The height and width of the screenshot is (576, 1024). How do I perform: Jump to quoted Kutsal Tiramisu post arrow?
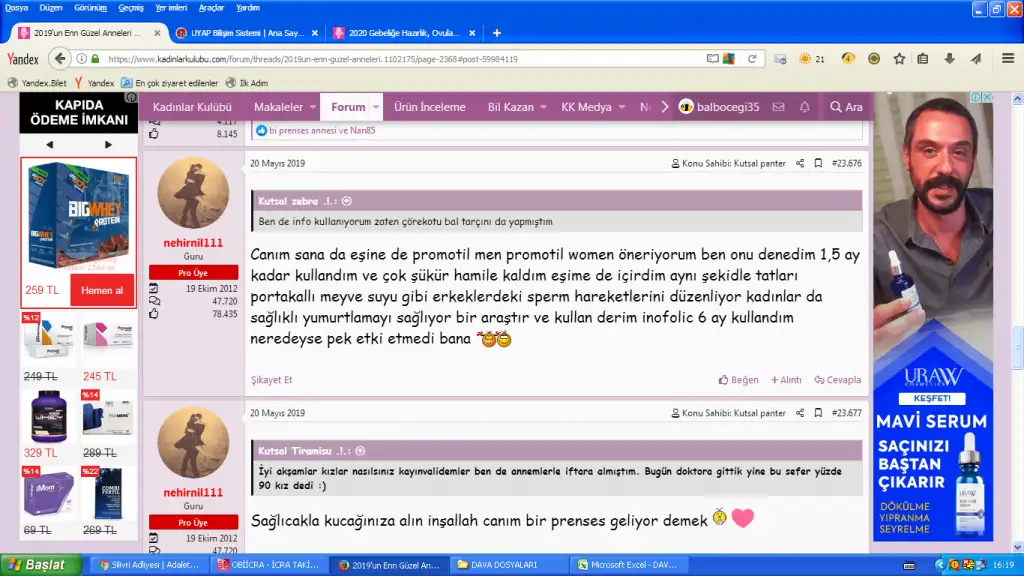coord(360,451)
